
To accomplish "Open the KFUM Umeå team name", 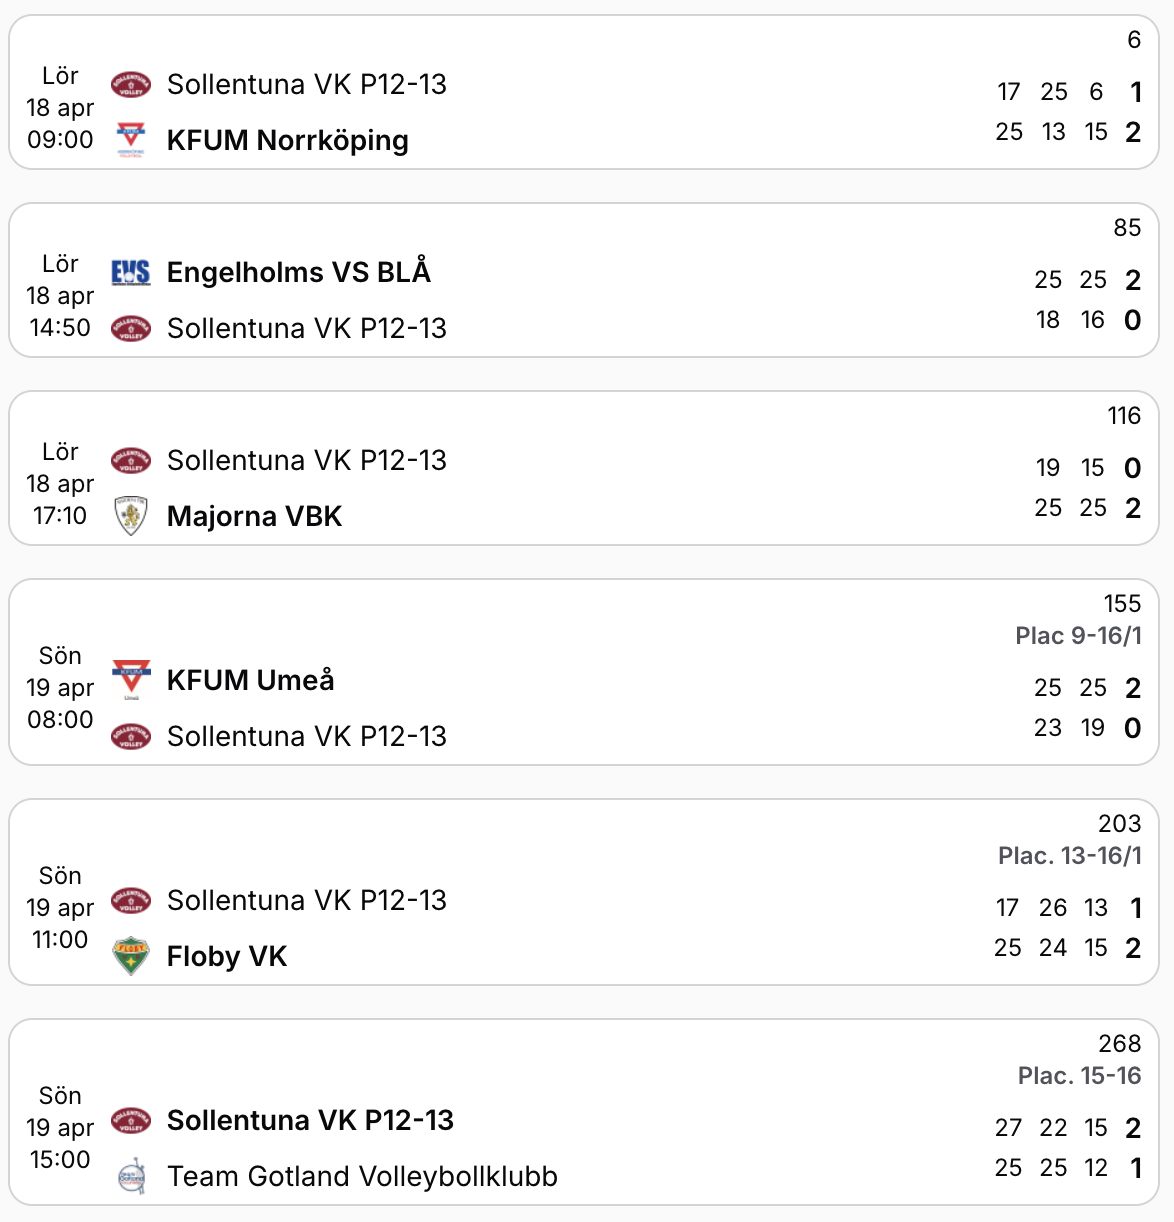I will tap(250, 680).
